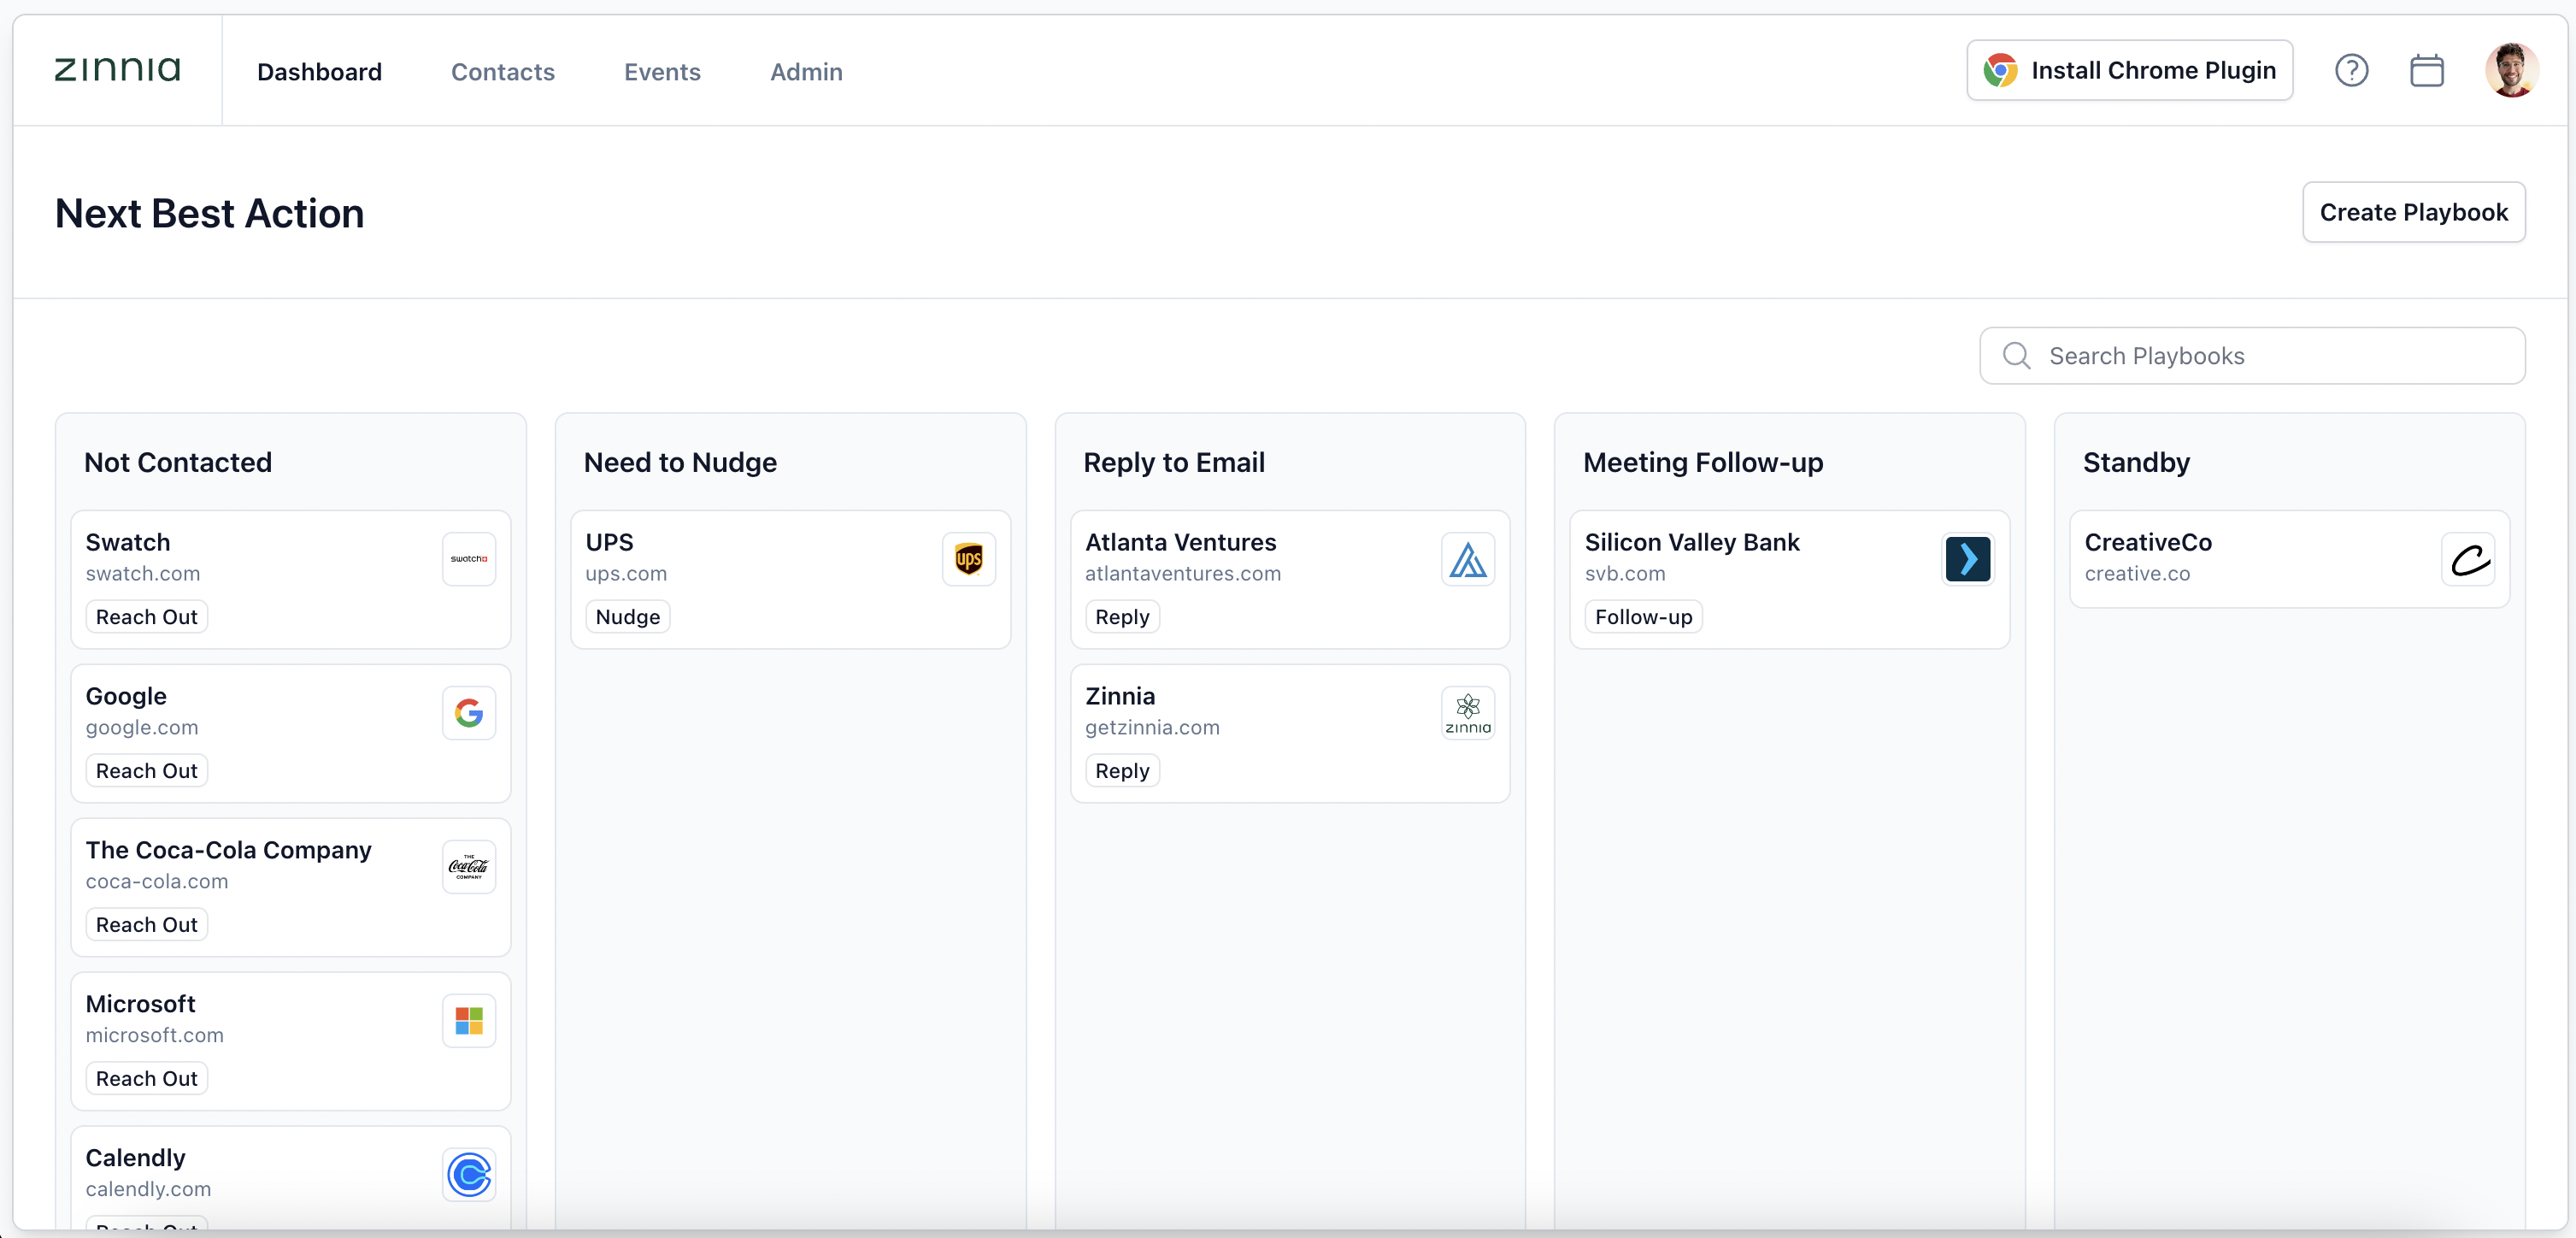Click the Calendly logo icon
The height and width of the screenshot is (1238, 2576).
coord(469,1174)
